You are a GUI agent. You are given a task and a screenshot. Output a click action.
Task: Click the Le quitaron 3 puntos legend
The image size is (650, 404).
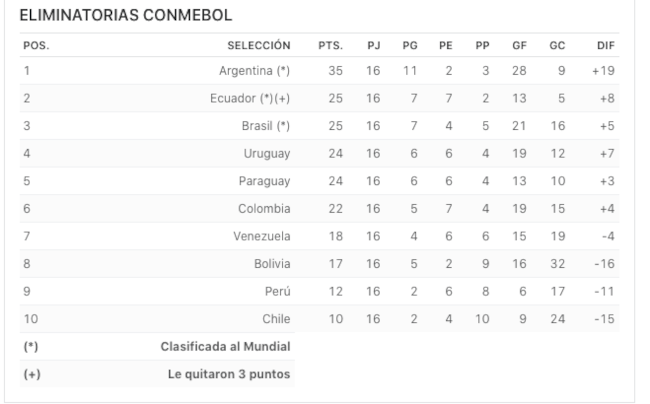click(x=229, y=374)
